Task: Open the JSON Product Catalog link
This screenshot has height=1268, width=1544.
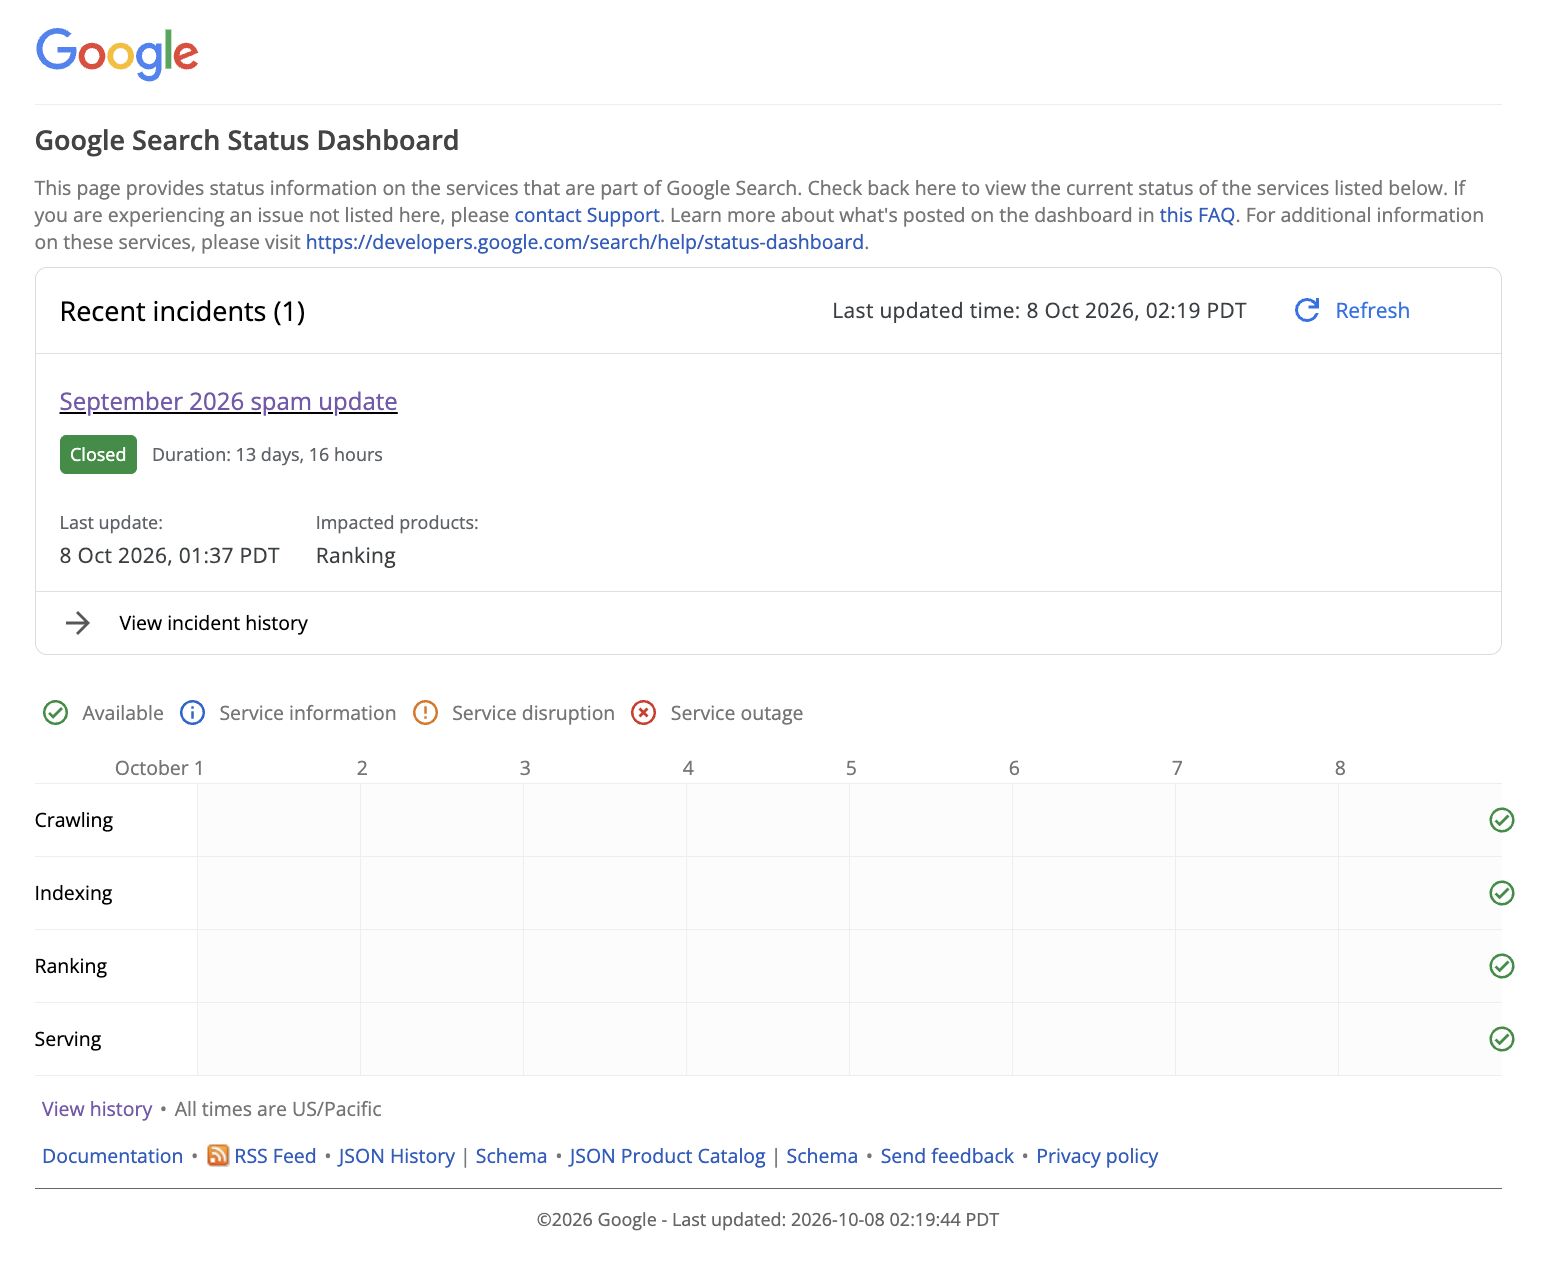Action: (667, 1156)
